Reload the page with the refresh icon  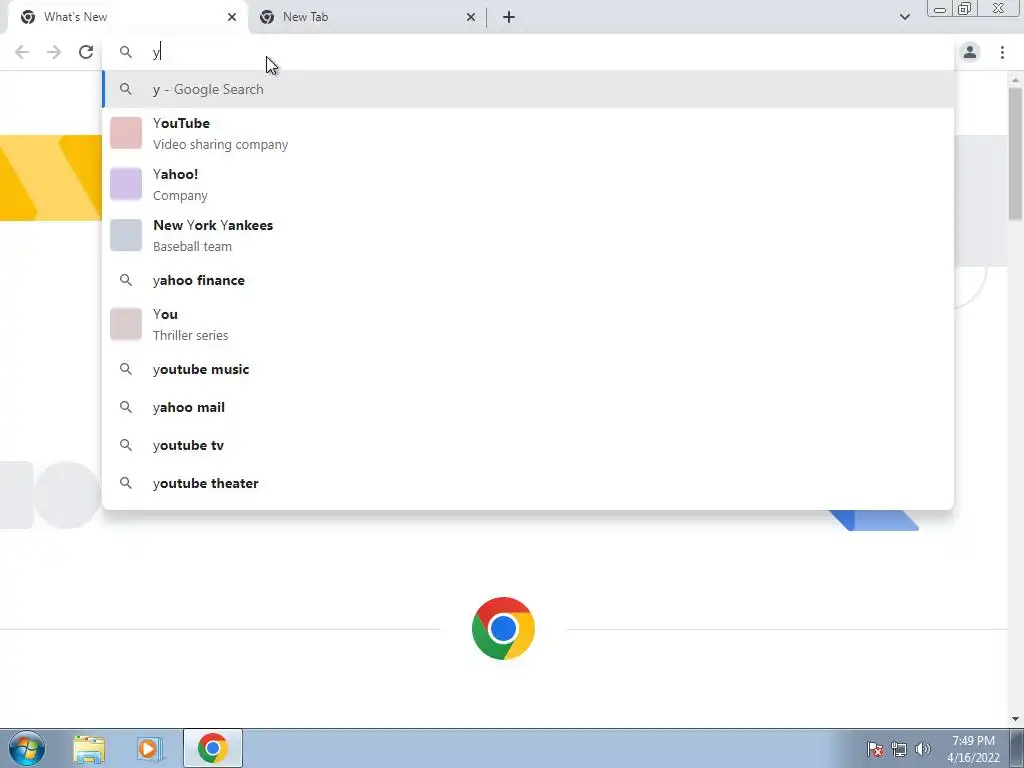86,52
